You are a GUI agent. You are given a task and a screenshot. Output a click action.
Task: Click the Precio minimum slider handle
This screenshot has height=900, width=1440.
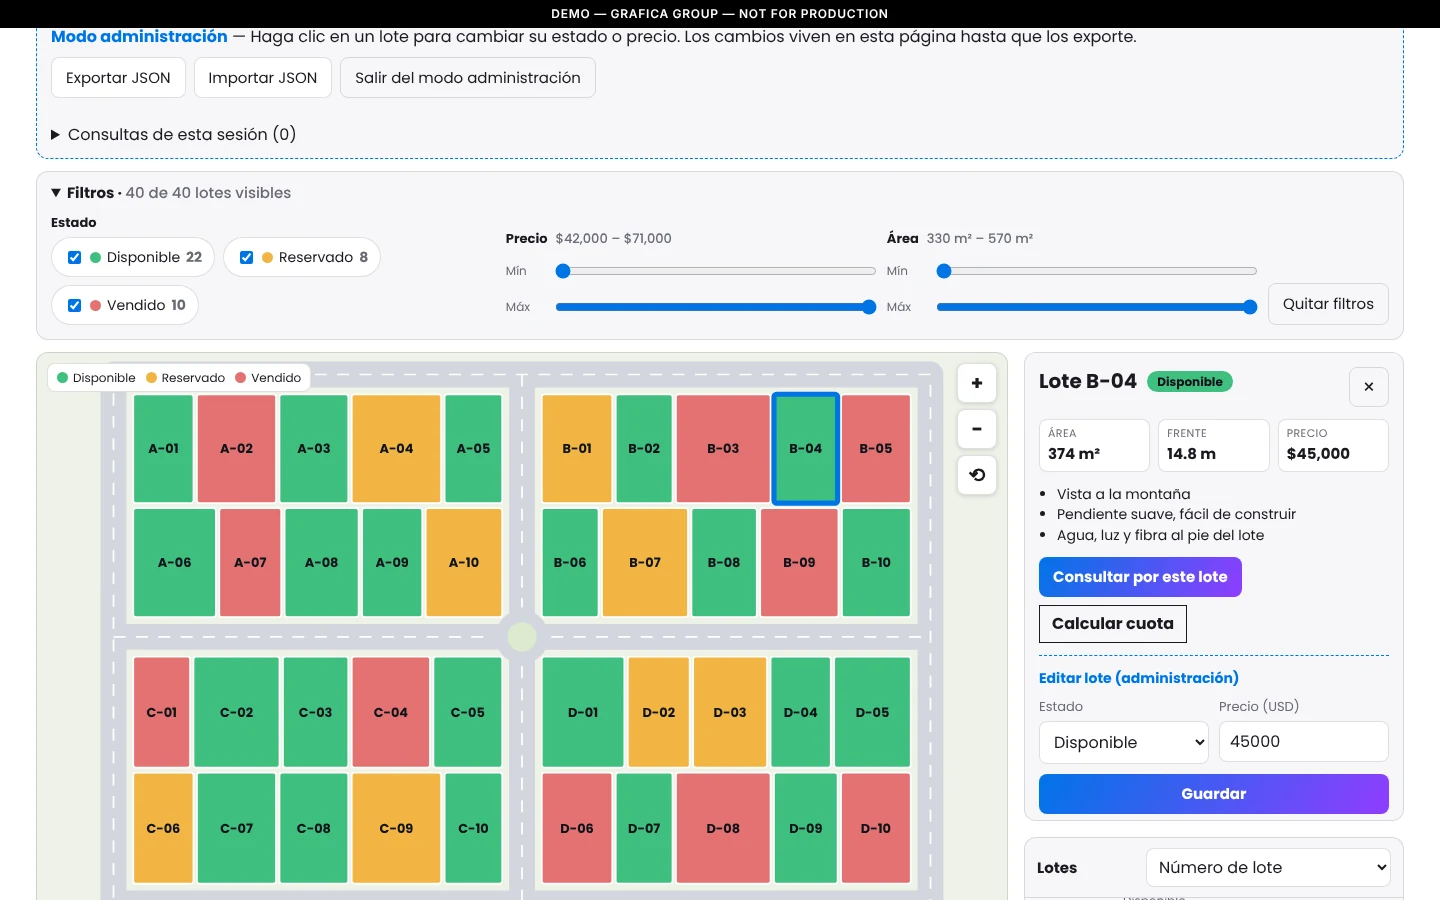(x=563, y=271)
